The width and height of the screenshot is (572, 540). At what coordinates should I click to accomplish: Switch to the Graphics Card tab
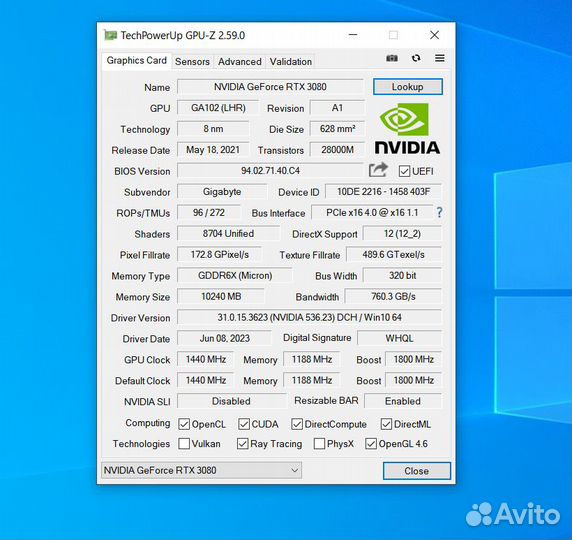pyautogui.click(x=136, y=61)
